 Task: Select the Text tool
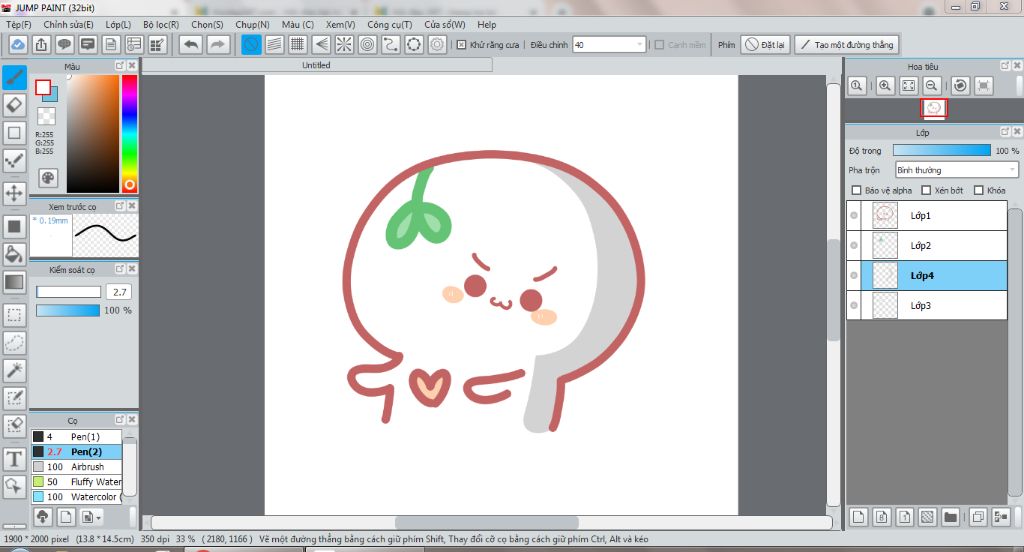point(14,459)
